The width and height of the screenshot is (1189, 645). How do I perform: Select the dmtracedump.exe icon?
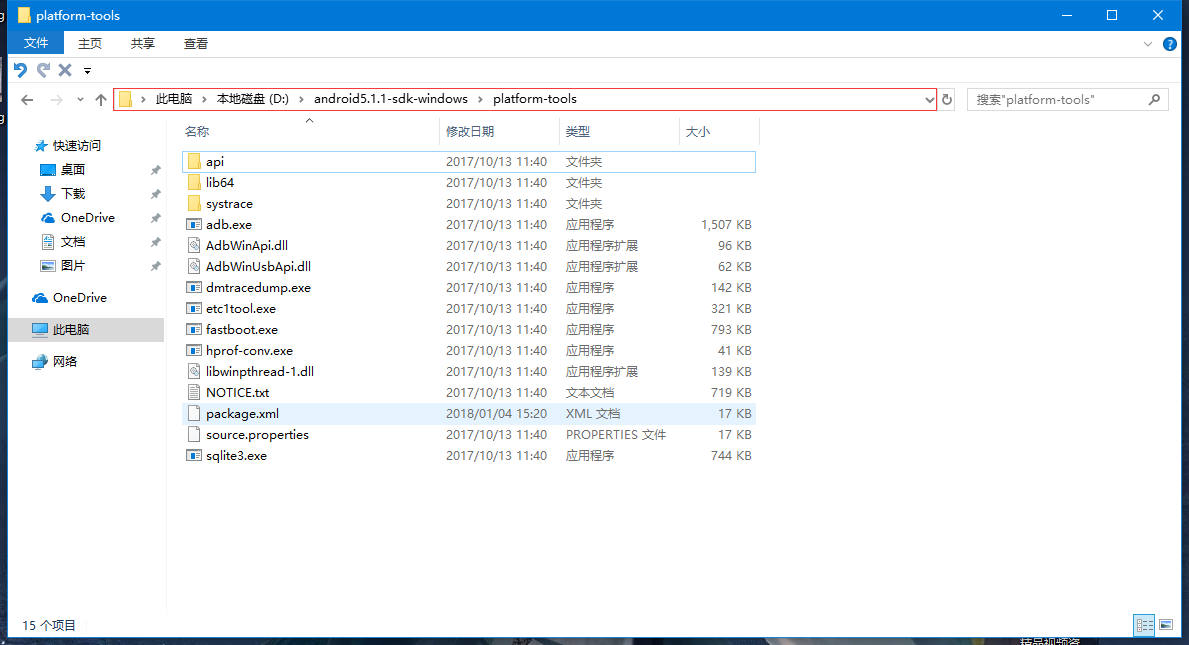point(194,288)
